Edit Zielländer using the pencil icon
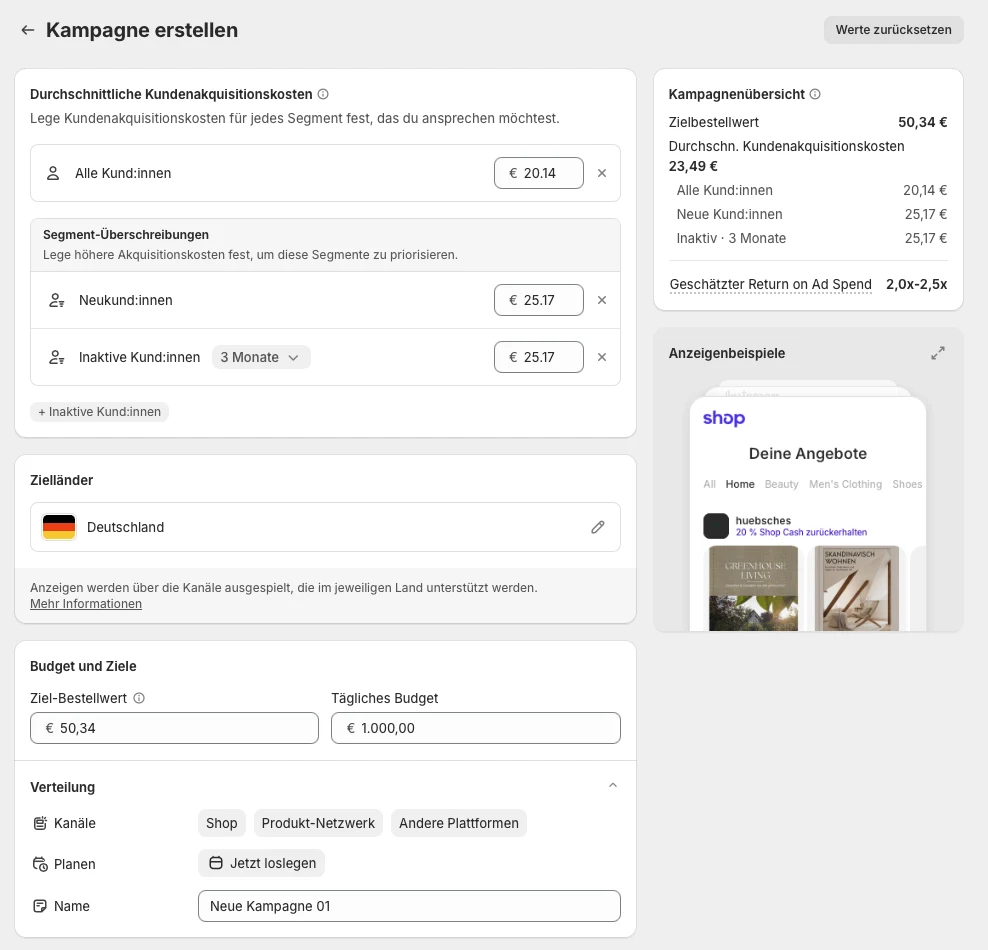Screen dimensions: 988x950 click(598, 527)
